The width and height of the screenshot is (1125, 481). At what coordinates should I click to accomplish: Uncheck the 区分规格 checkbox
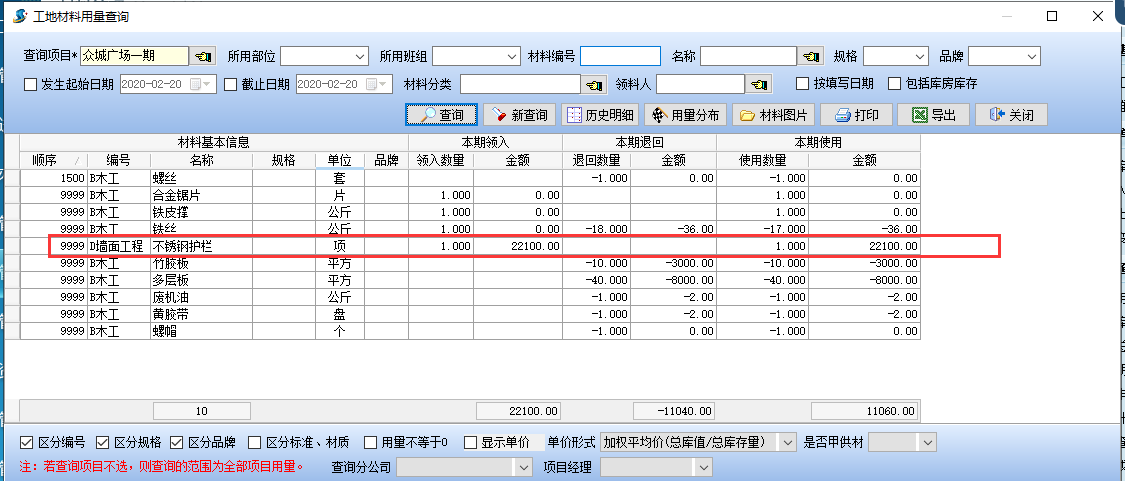[x=103, y=442]
